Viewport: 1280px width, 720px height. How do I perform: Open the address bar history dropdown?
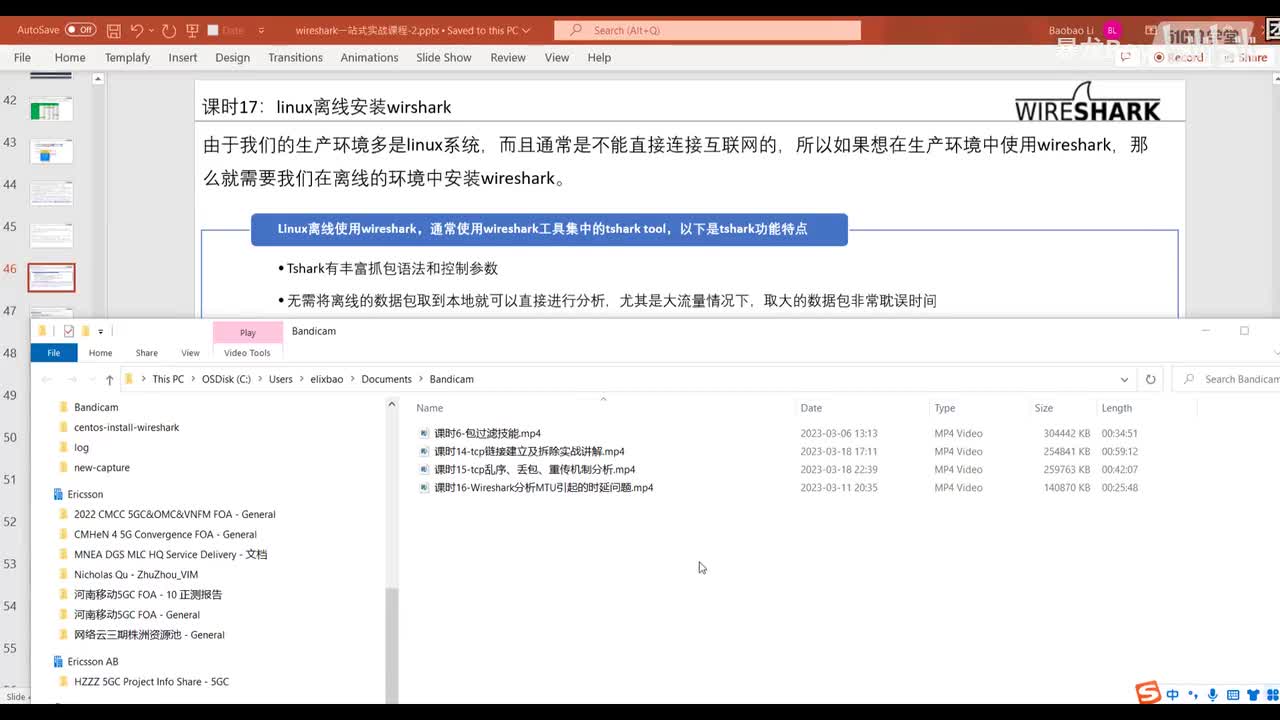(1124, 380)
